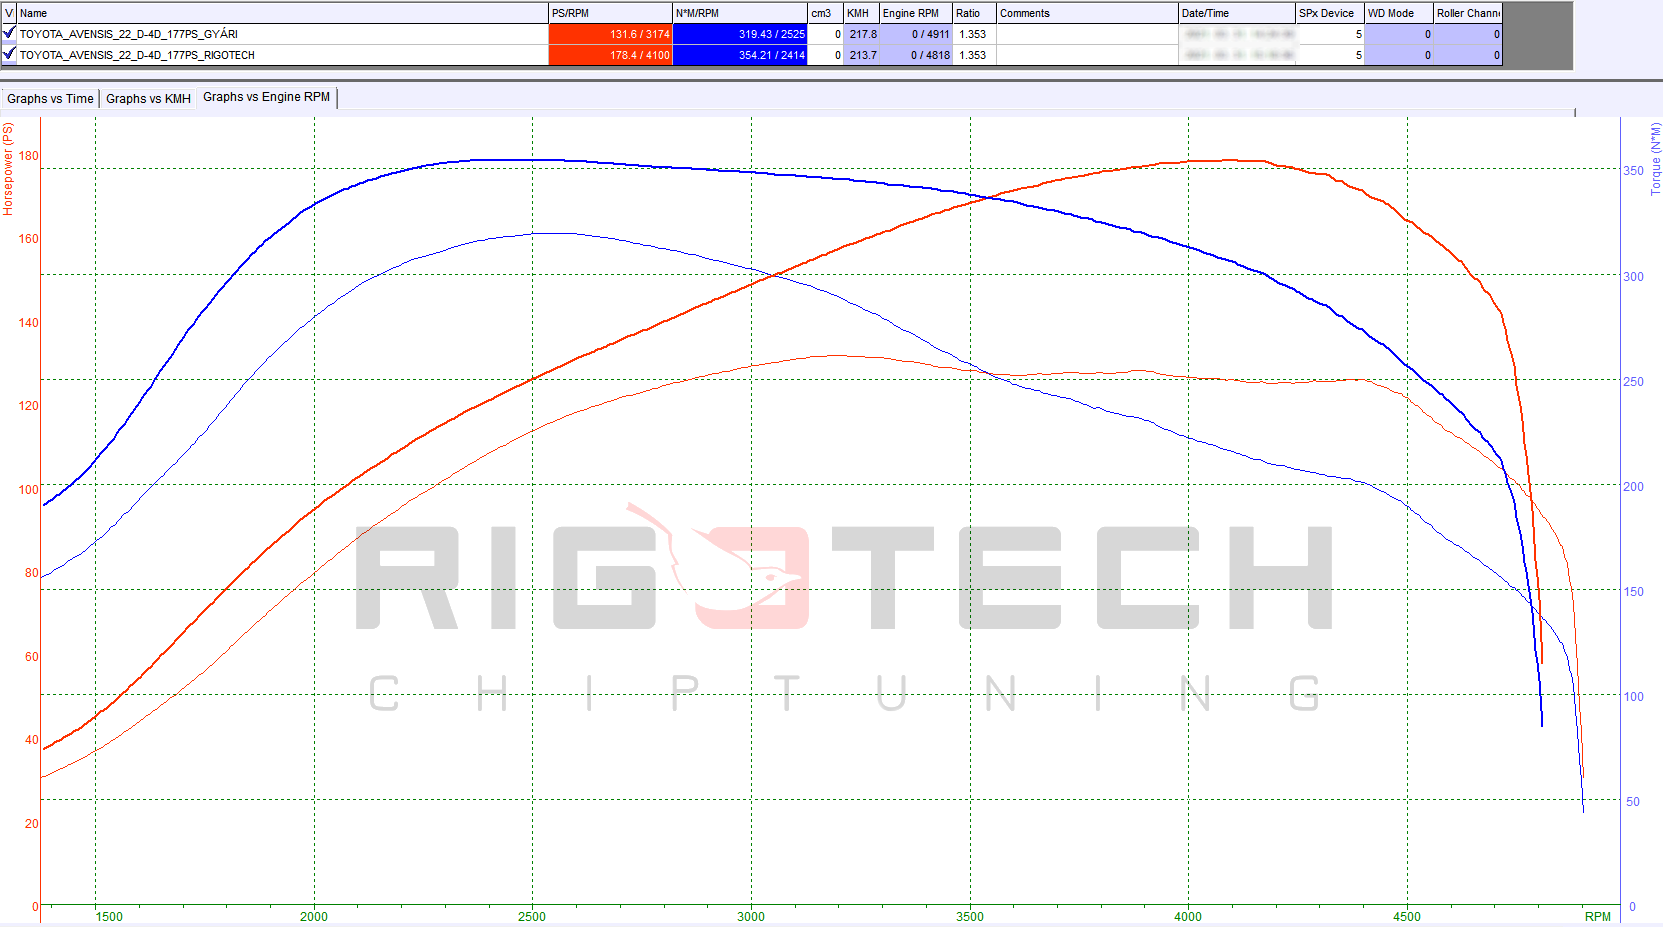Click red power cell 131.6 / 3174
Screen dimensions: 1667x927
[x=610, y=34]
